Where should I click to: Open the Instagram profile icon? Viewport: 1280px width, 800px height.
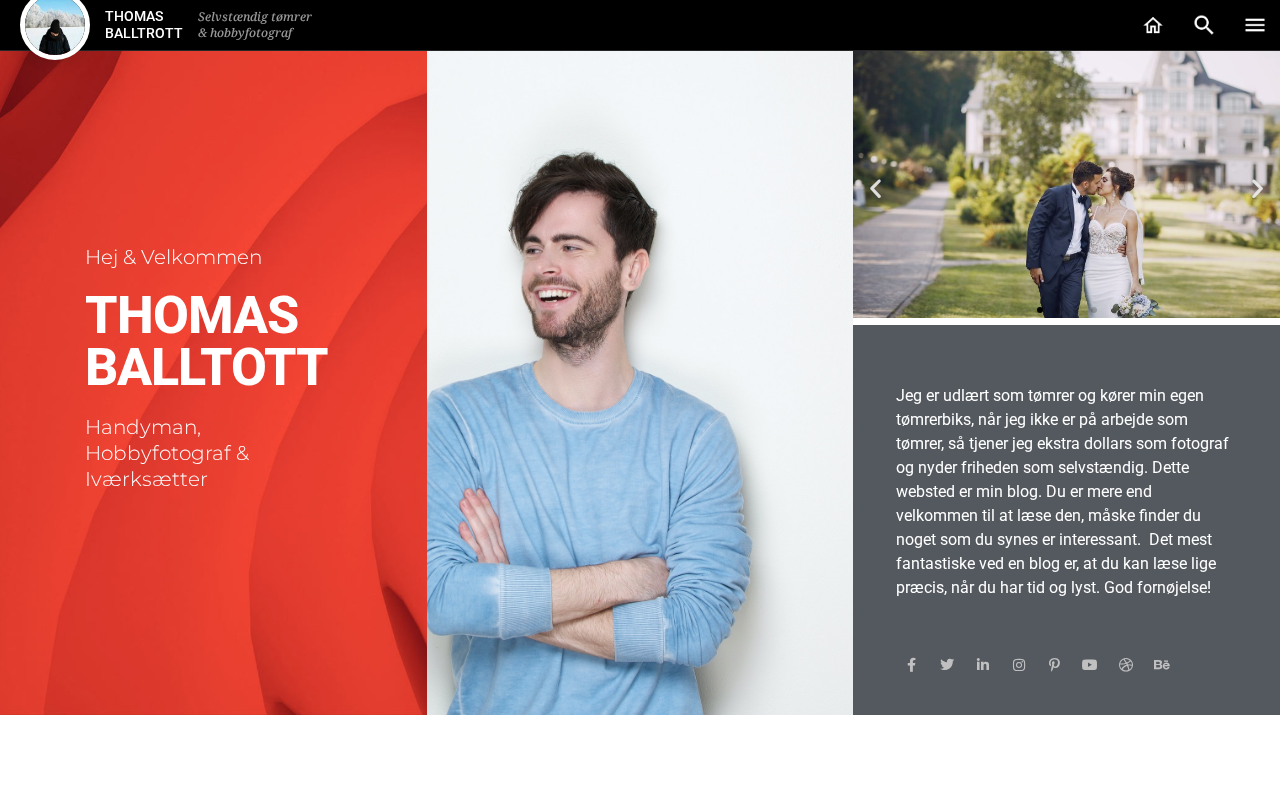click(x=1019, y=665)
